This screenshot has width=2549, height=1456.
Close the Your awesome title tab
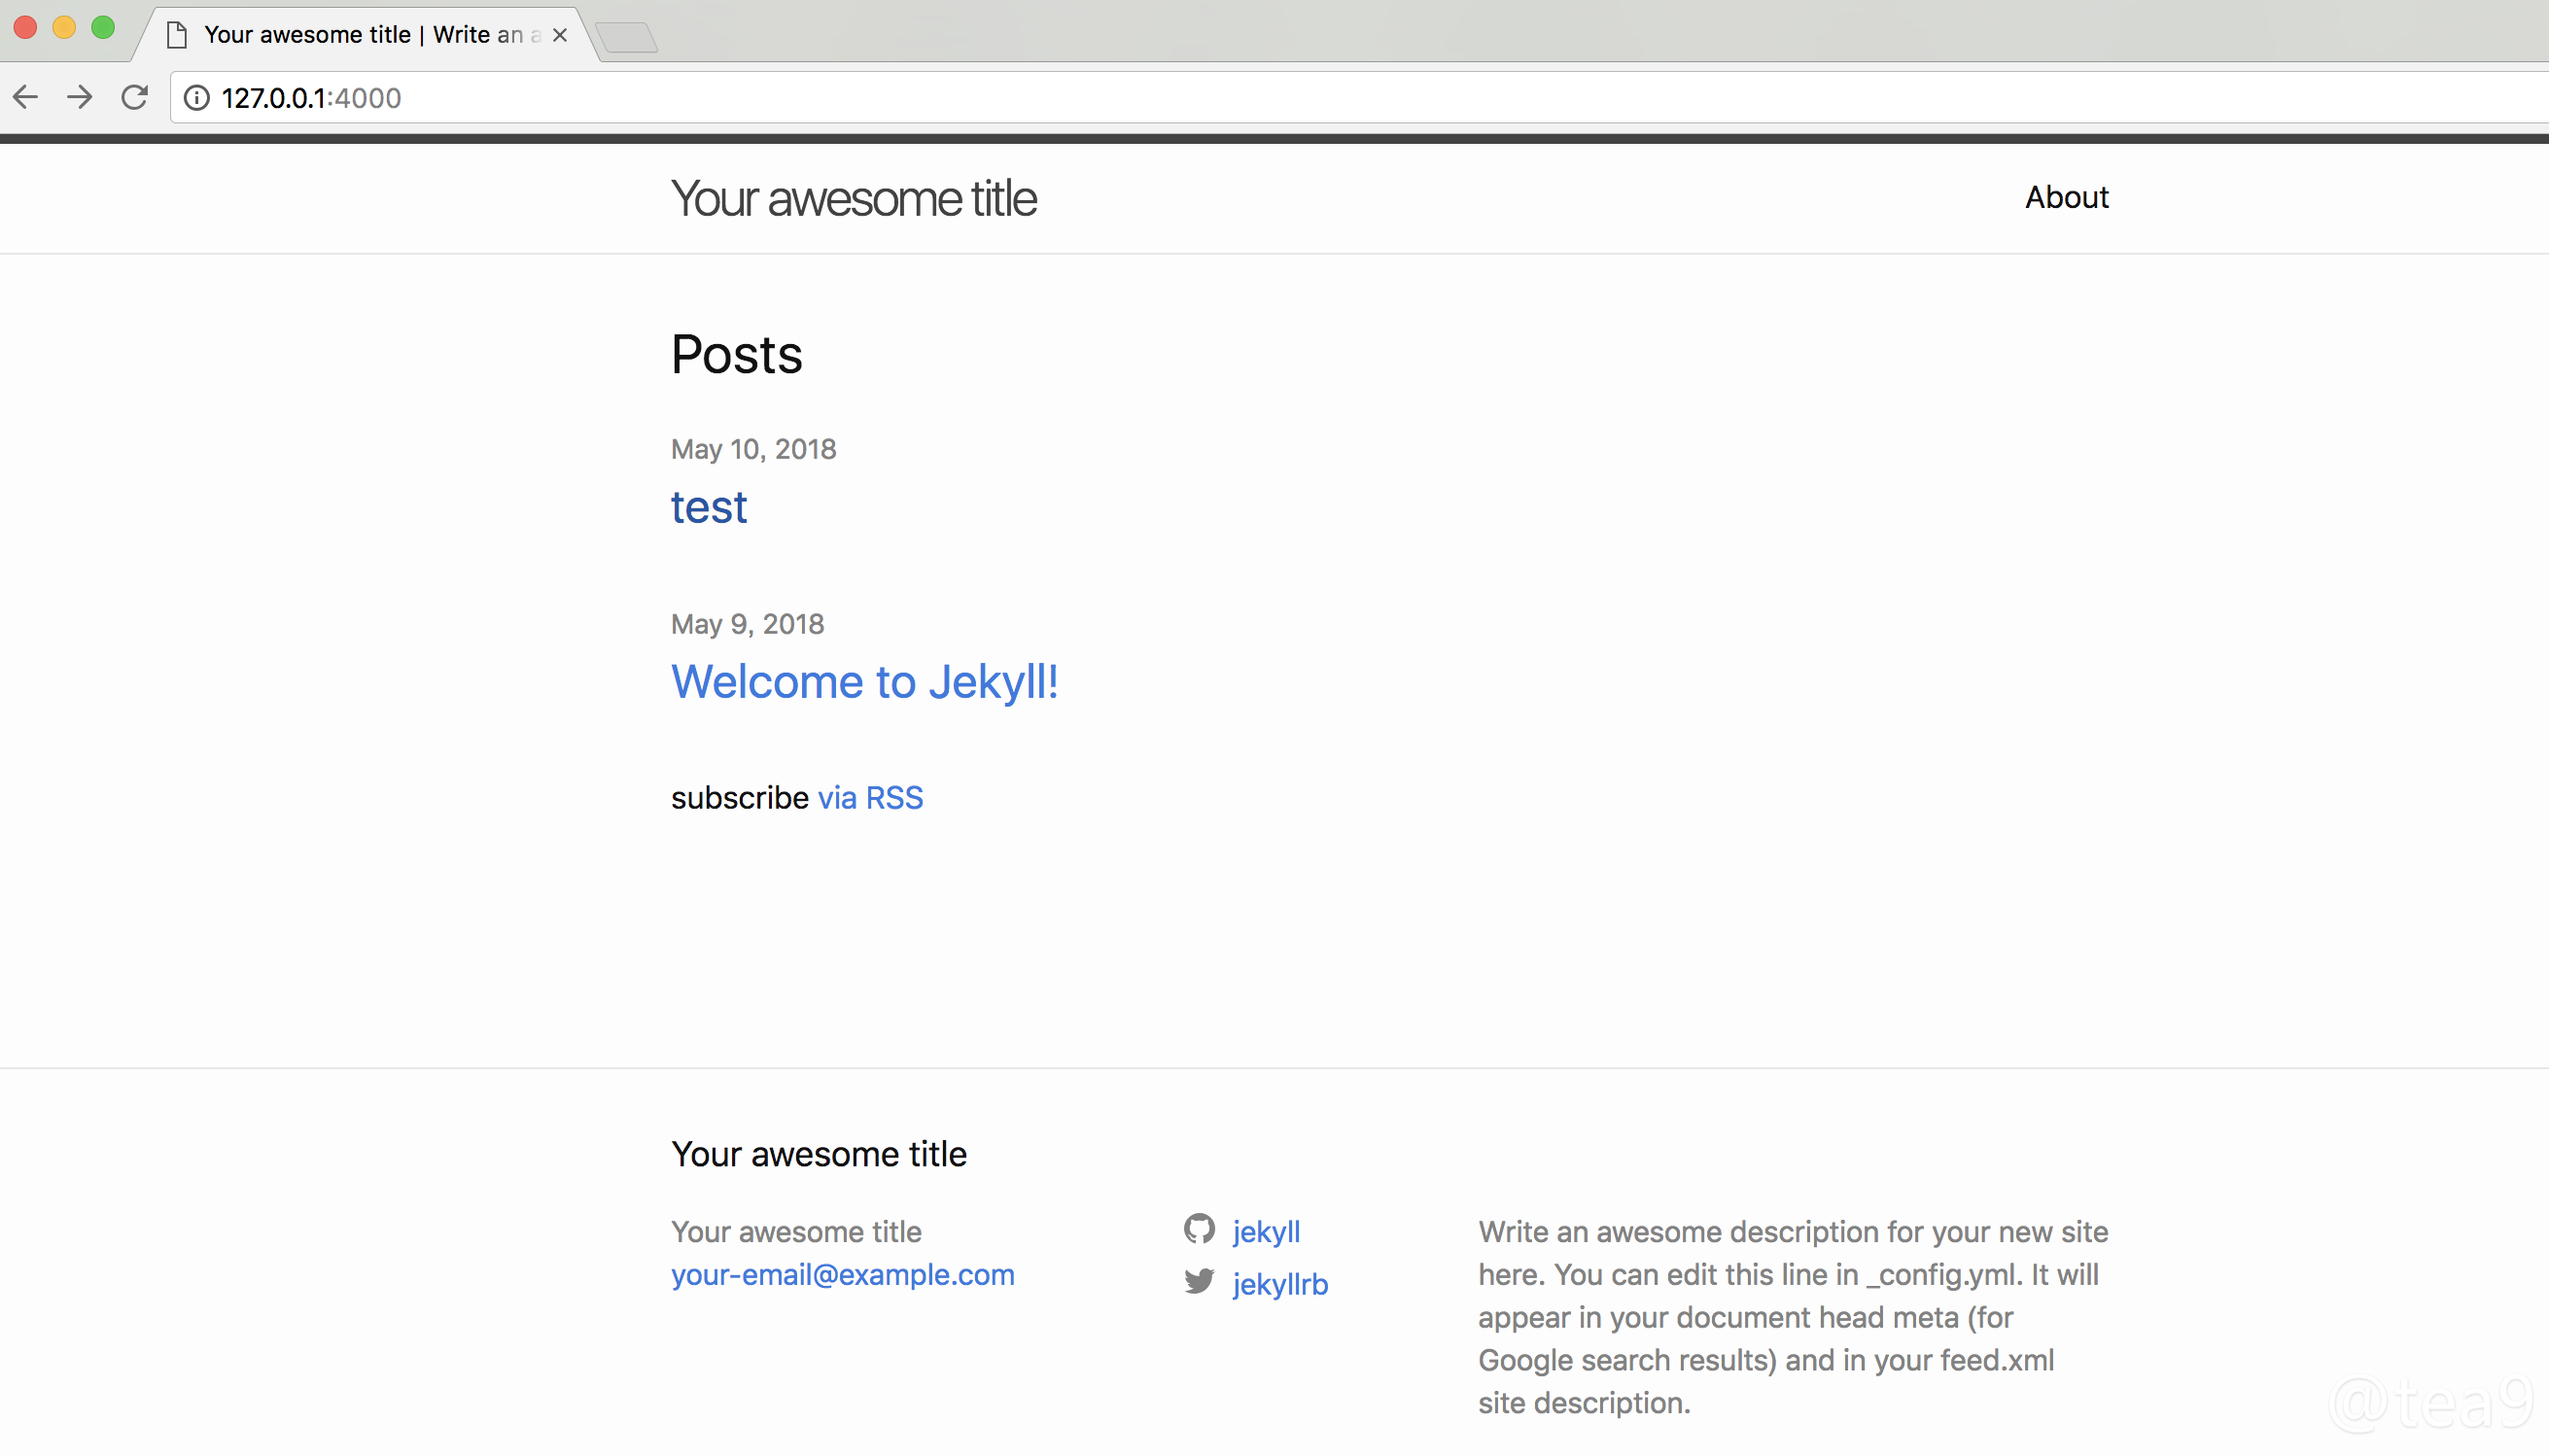(x=560, y=35)
